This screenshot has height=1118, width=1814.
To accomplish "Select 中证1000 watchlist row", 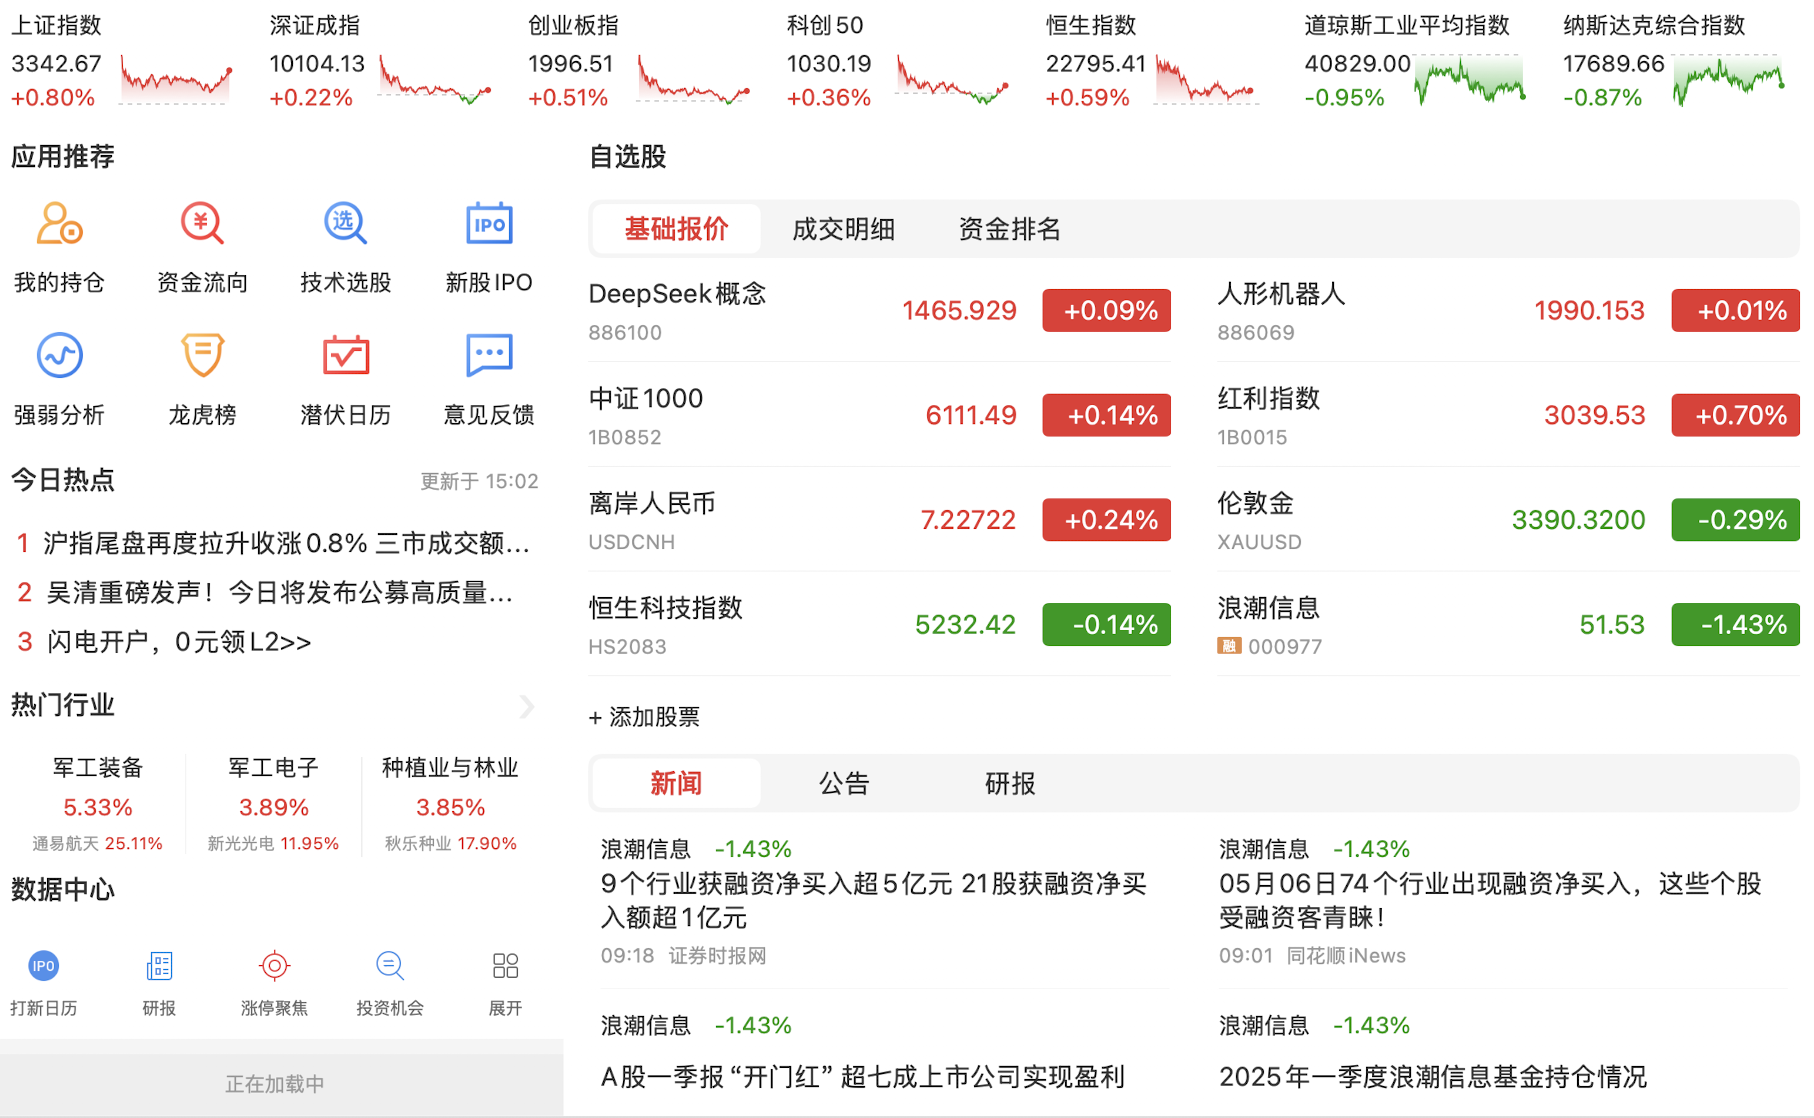I will pos(879,415).
